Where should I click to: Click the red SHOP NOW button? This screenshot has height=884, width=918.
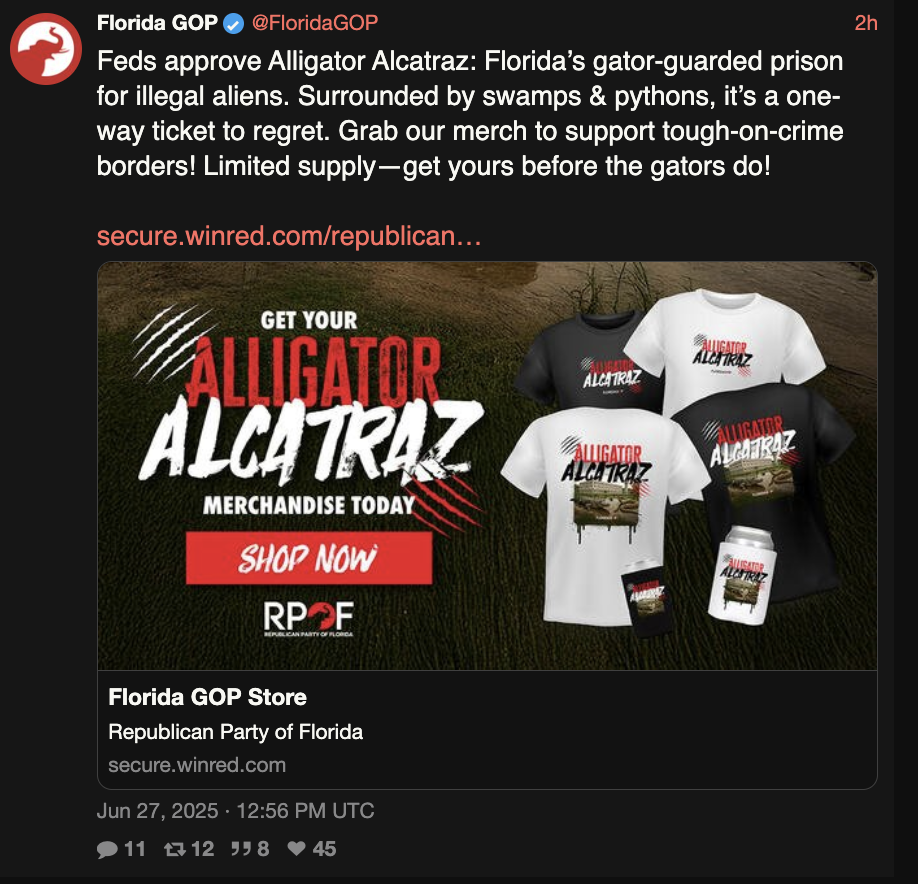pos(309,558)
